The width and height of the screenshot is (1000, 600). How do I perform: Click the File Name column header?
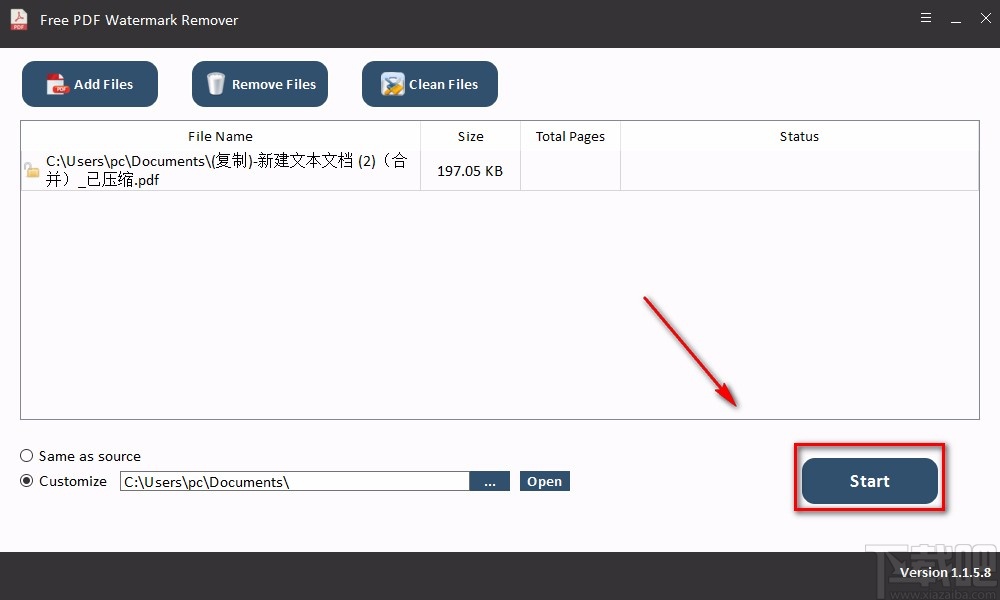[x=220, y=136]
